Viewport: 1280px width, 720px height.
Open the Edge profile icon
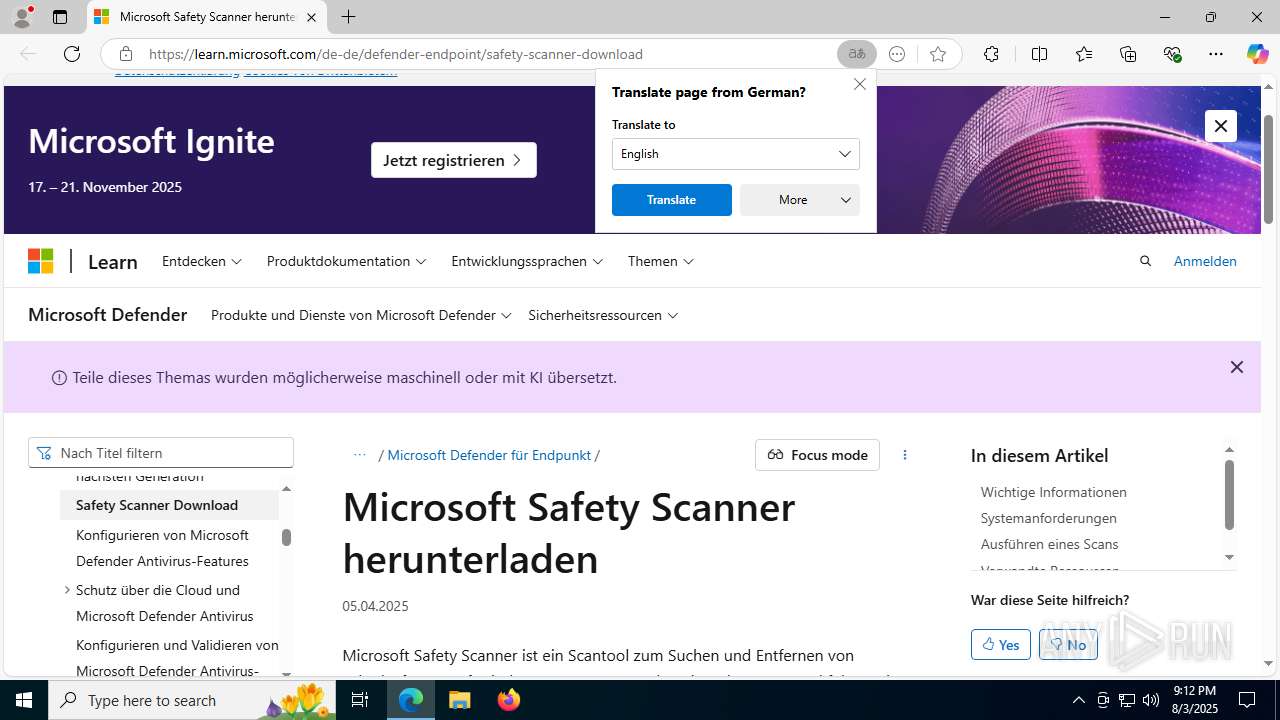pyautogui.click(x=22, y=17)
